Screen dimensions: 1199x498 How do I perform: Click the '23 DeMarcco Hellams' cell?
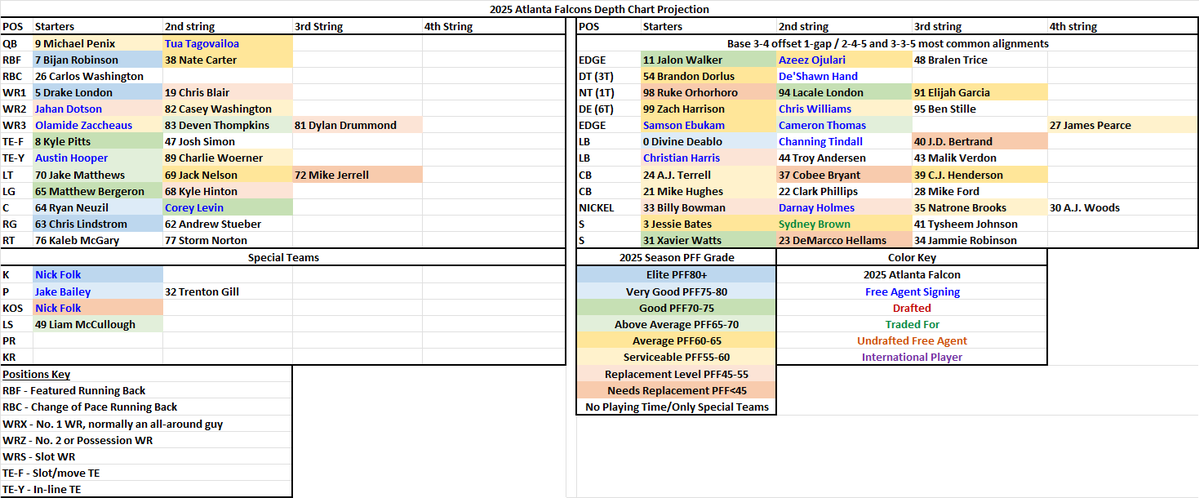click(x=844, y=239)
